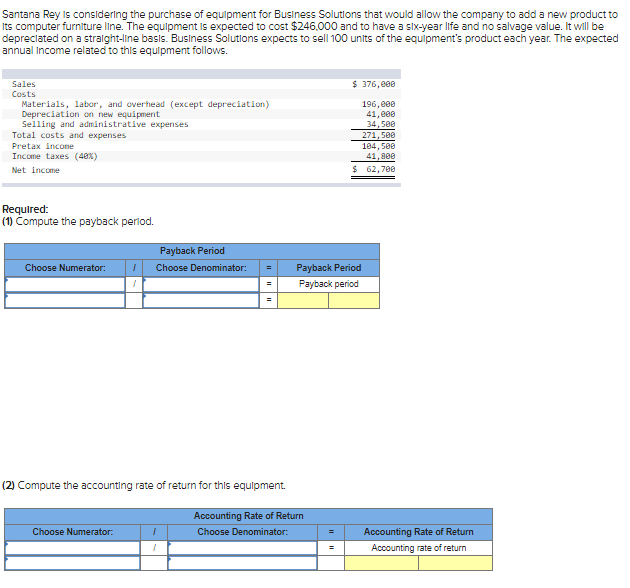Click the Sales amount $ 376,000

374,84
